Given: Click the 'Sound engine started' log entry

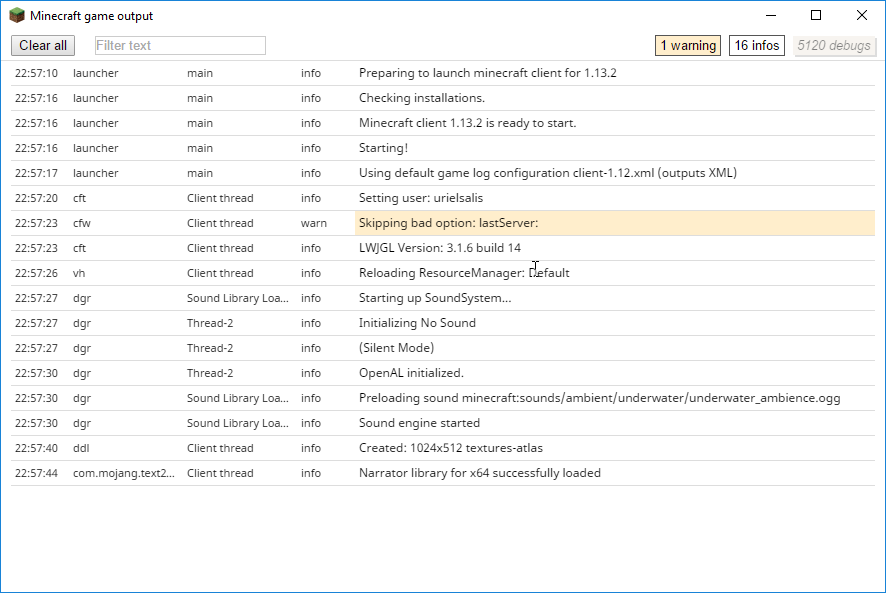Looking at the screenshot, I should [419, 423].
